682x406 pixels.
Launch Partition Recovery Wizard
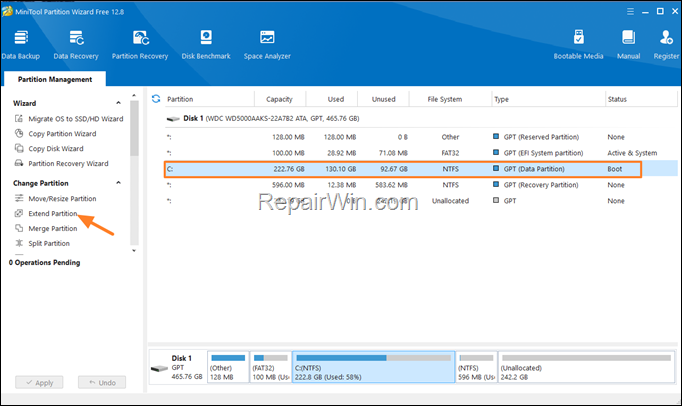(68, 163)
